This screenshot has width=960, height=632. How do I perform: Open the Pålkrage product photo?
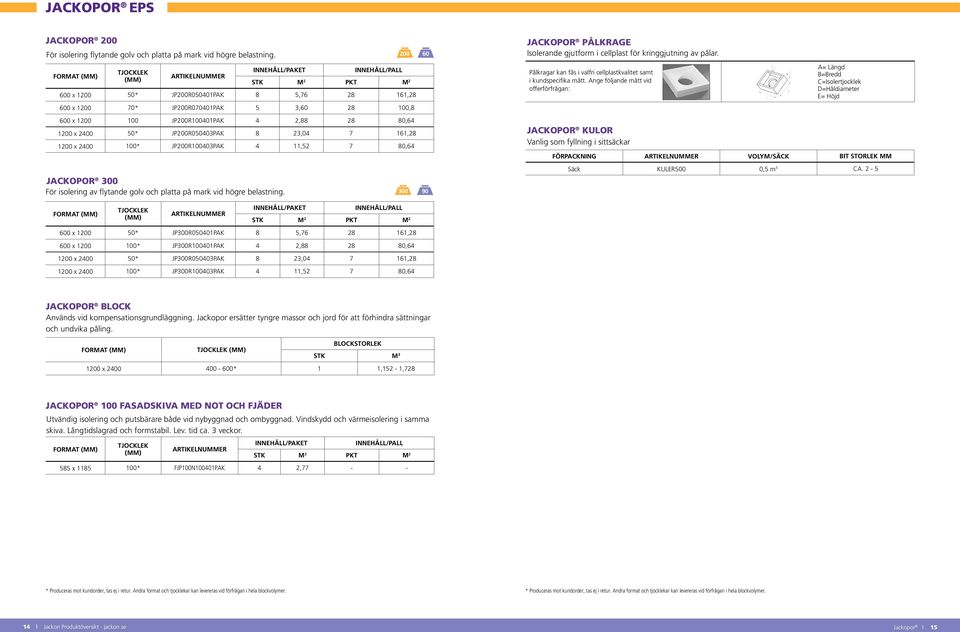[x=686, y=81]
